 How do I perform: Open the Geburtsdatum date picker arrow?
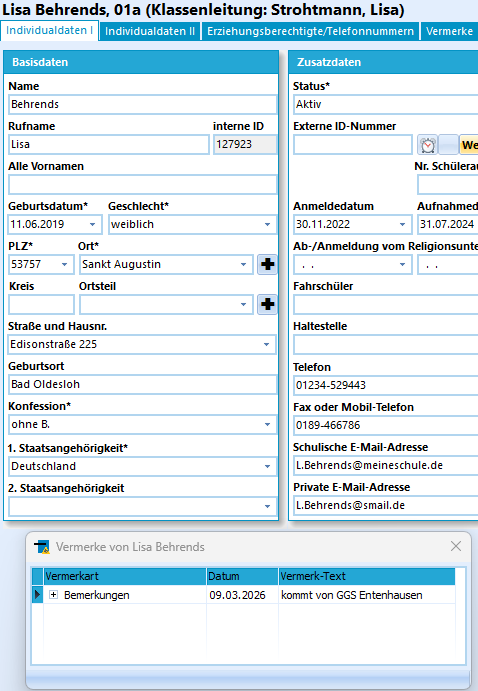[93, 224]
